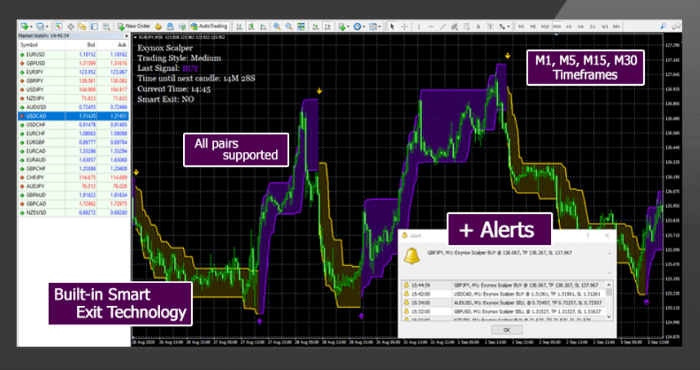Image resolution: width=700 pixels, height=370 pixels.
Task: Select the Fibonacci retracement tool
Action: [x=467, y=26]
